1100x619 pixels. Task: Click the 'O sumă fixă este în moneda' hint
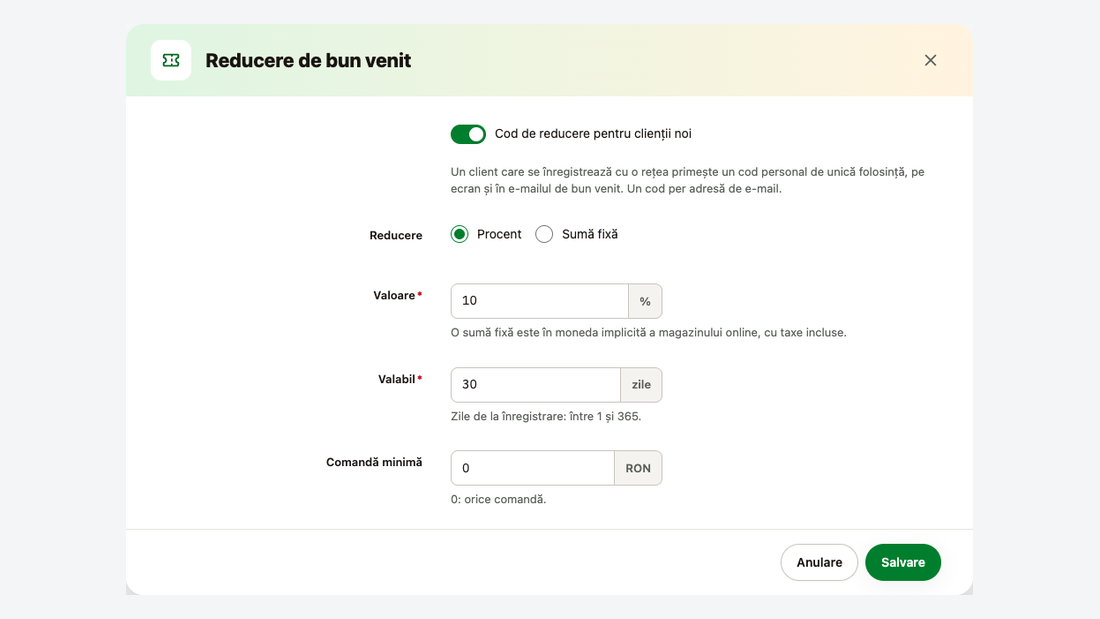click(x=648, y=333)
